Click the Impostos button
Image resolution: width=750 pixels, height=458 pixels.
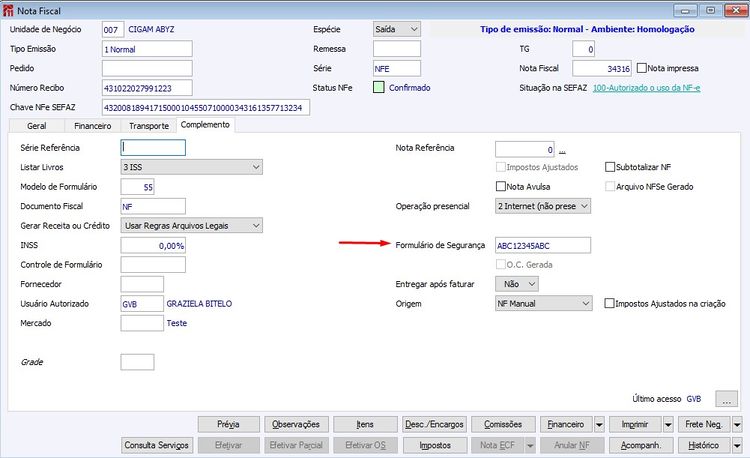coord(435,445)
